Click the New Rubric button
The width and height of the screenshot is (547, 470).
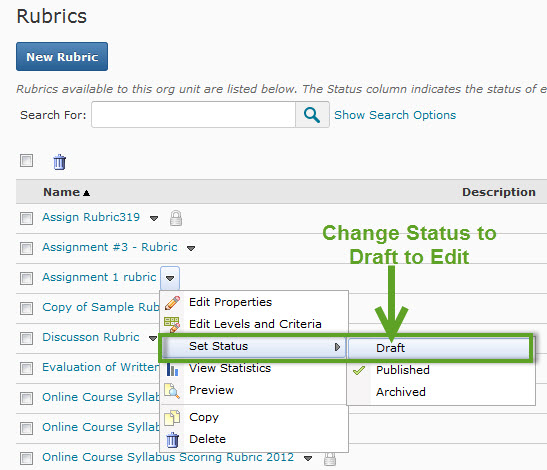coord(62,57)
